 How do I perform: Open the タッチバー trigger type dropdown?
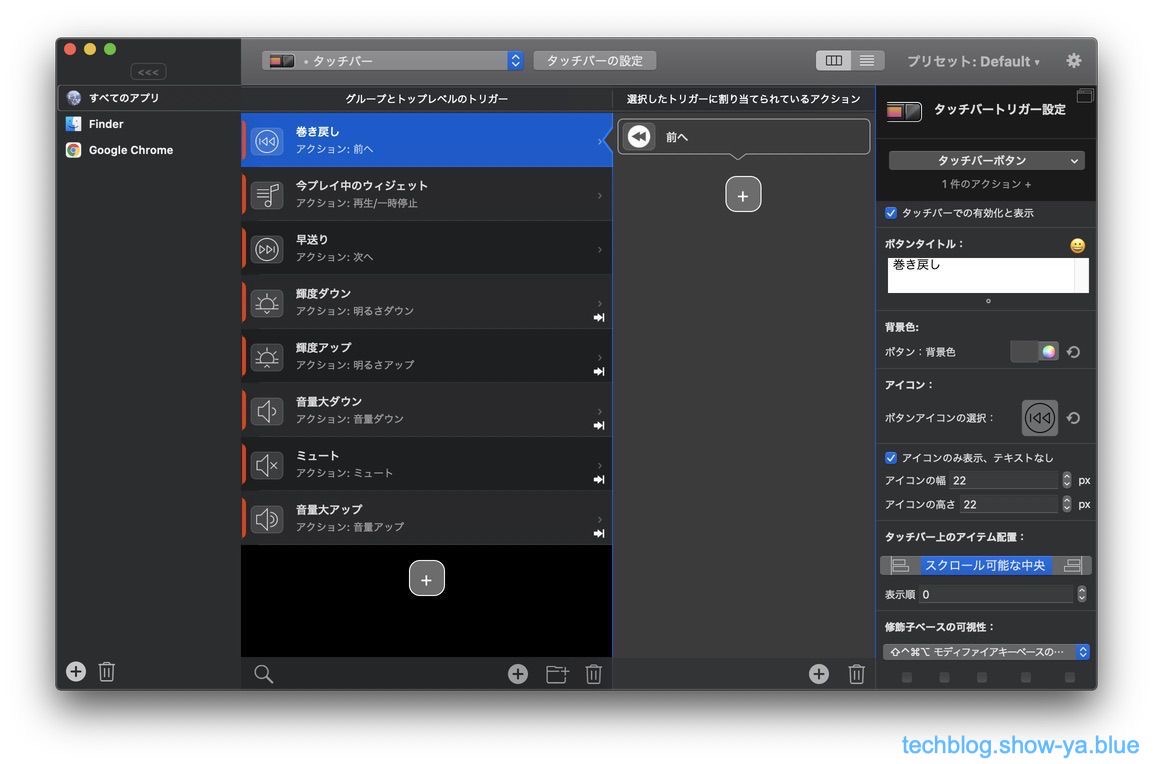392,61
